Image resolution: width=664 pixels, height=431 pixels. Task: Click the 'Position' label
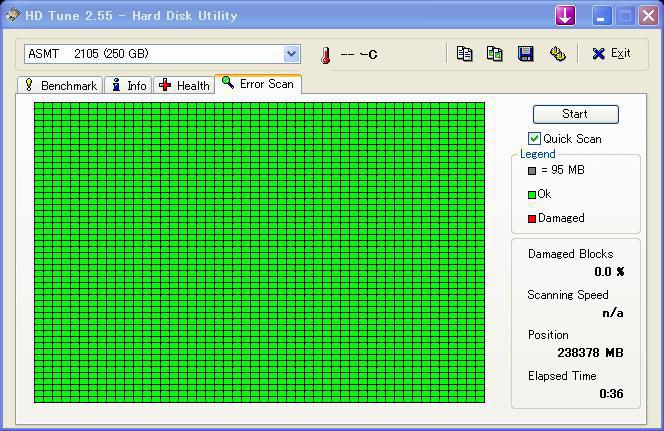tap(548, 335)
